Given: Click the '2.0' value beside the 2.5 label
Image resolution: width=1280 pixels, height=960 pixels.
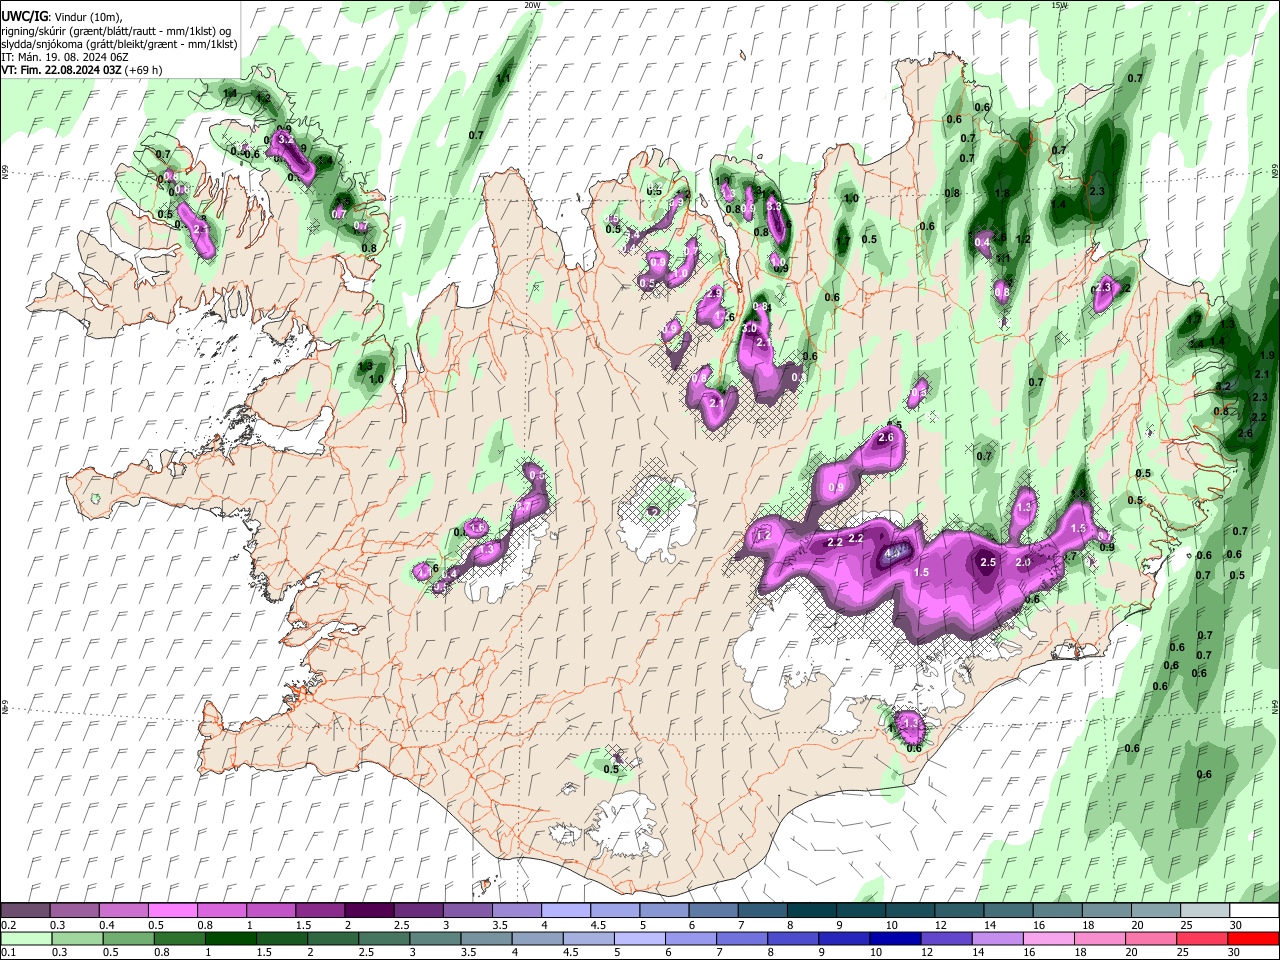Looking at the screenshot, I should click(1023, 563).
